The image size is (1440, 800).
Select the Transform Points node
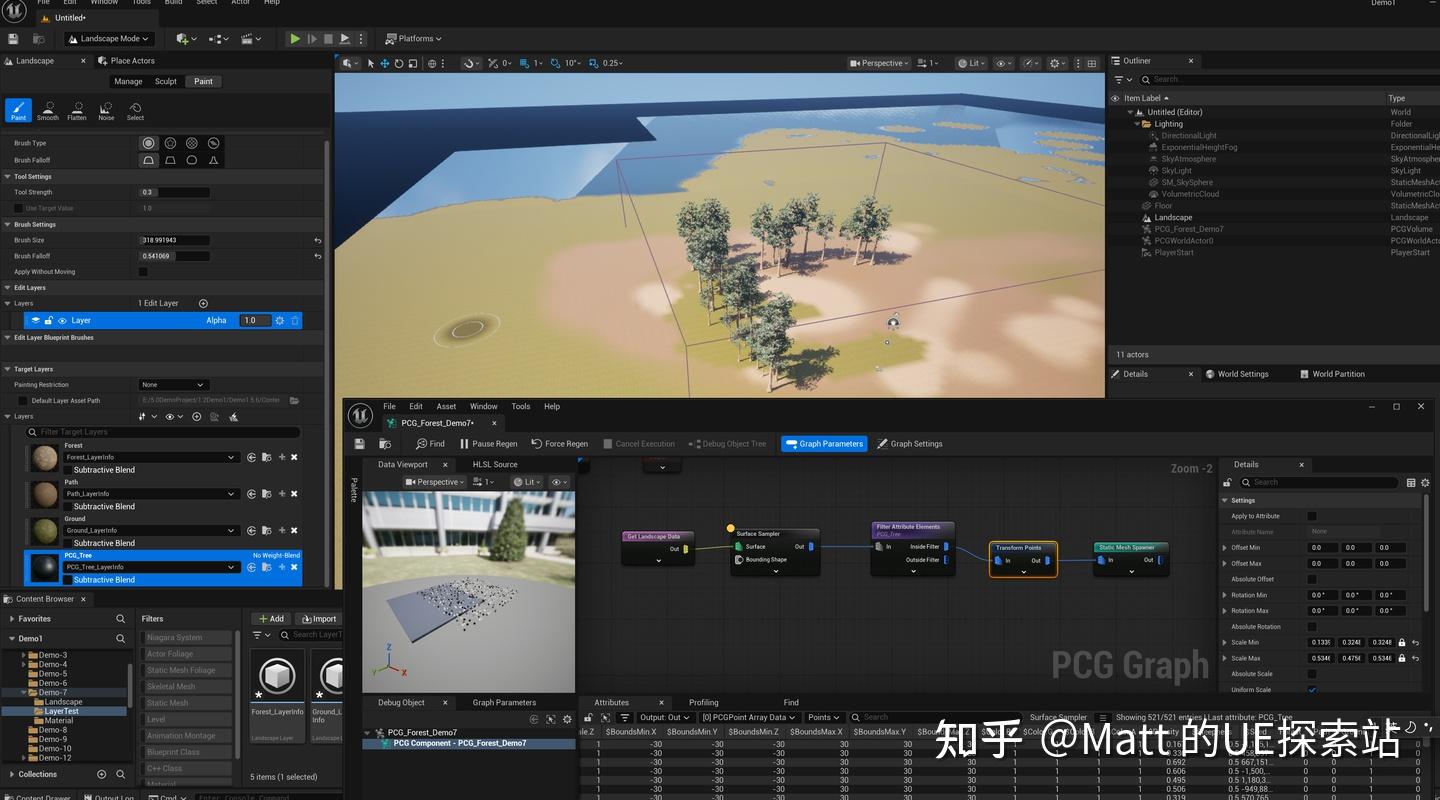1023,559
